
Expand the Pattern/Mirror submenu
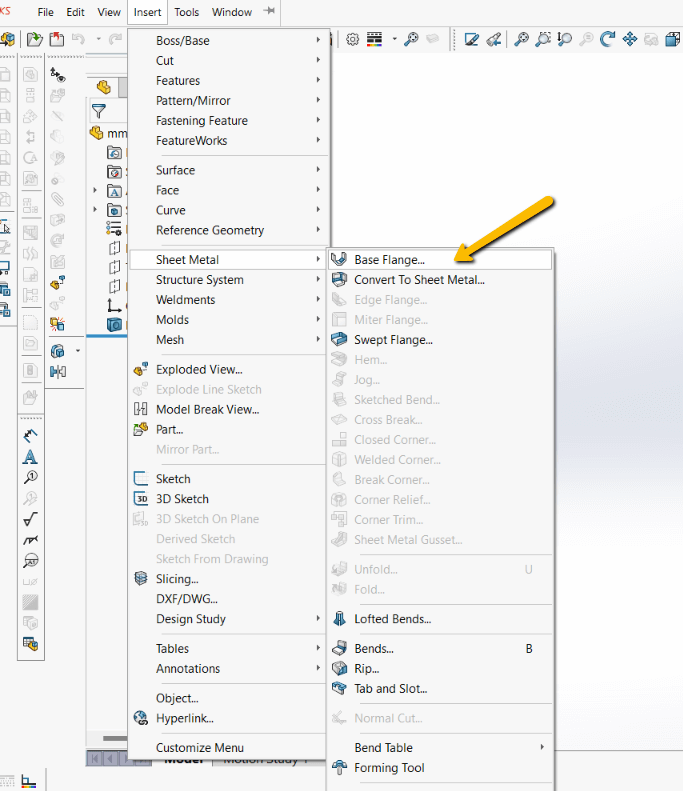point(318,100)
